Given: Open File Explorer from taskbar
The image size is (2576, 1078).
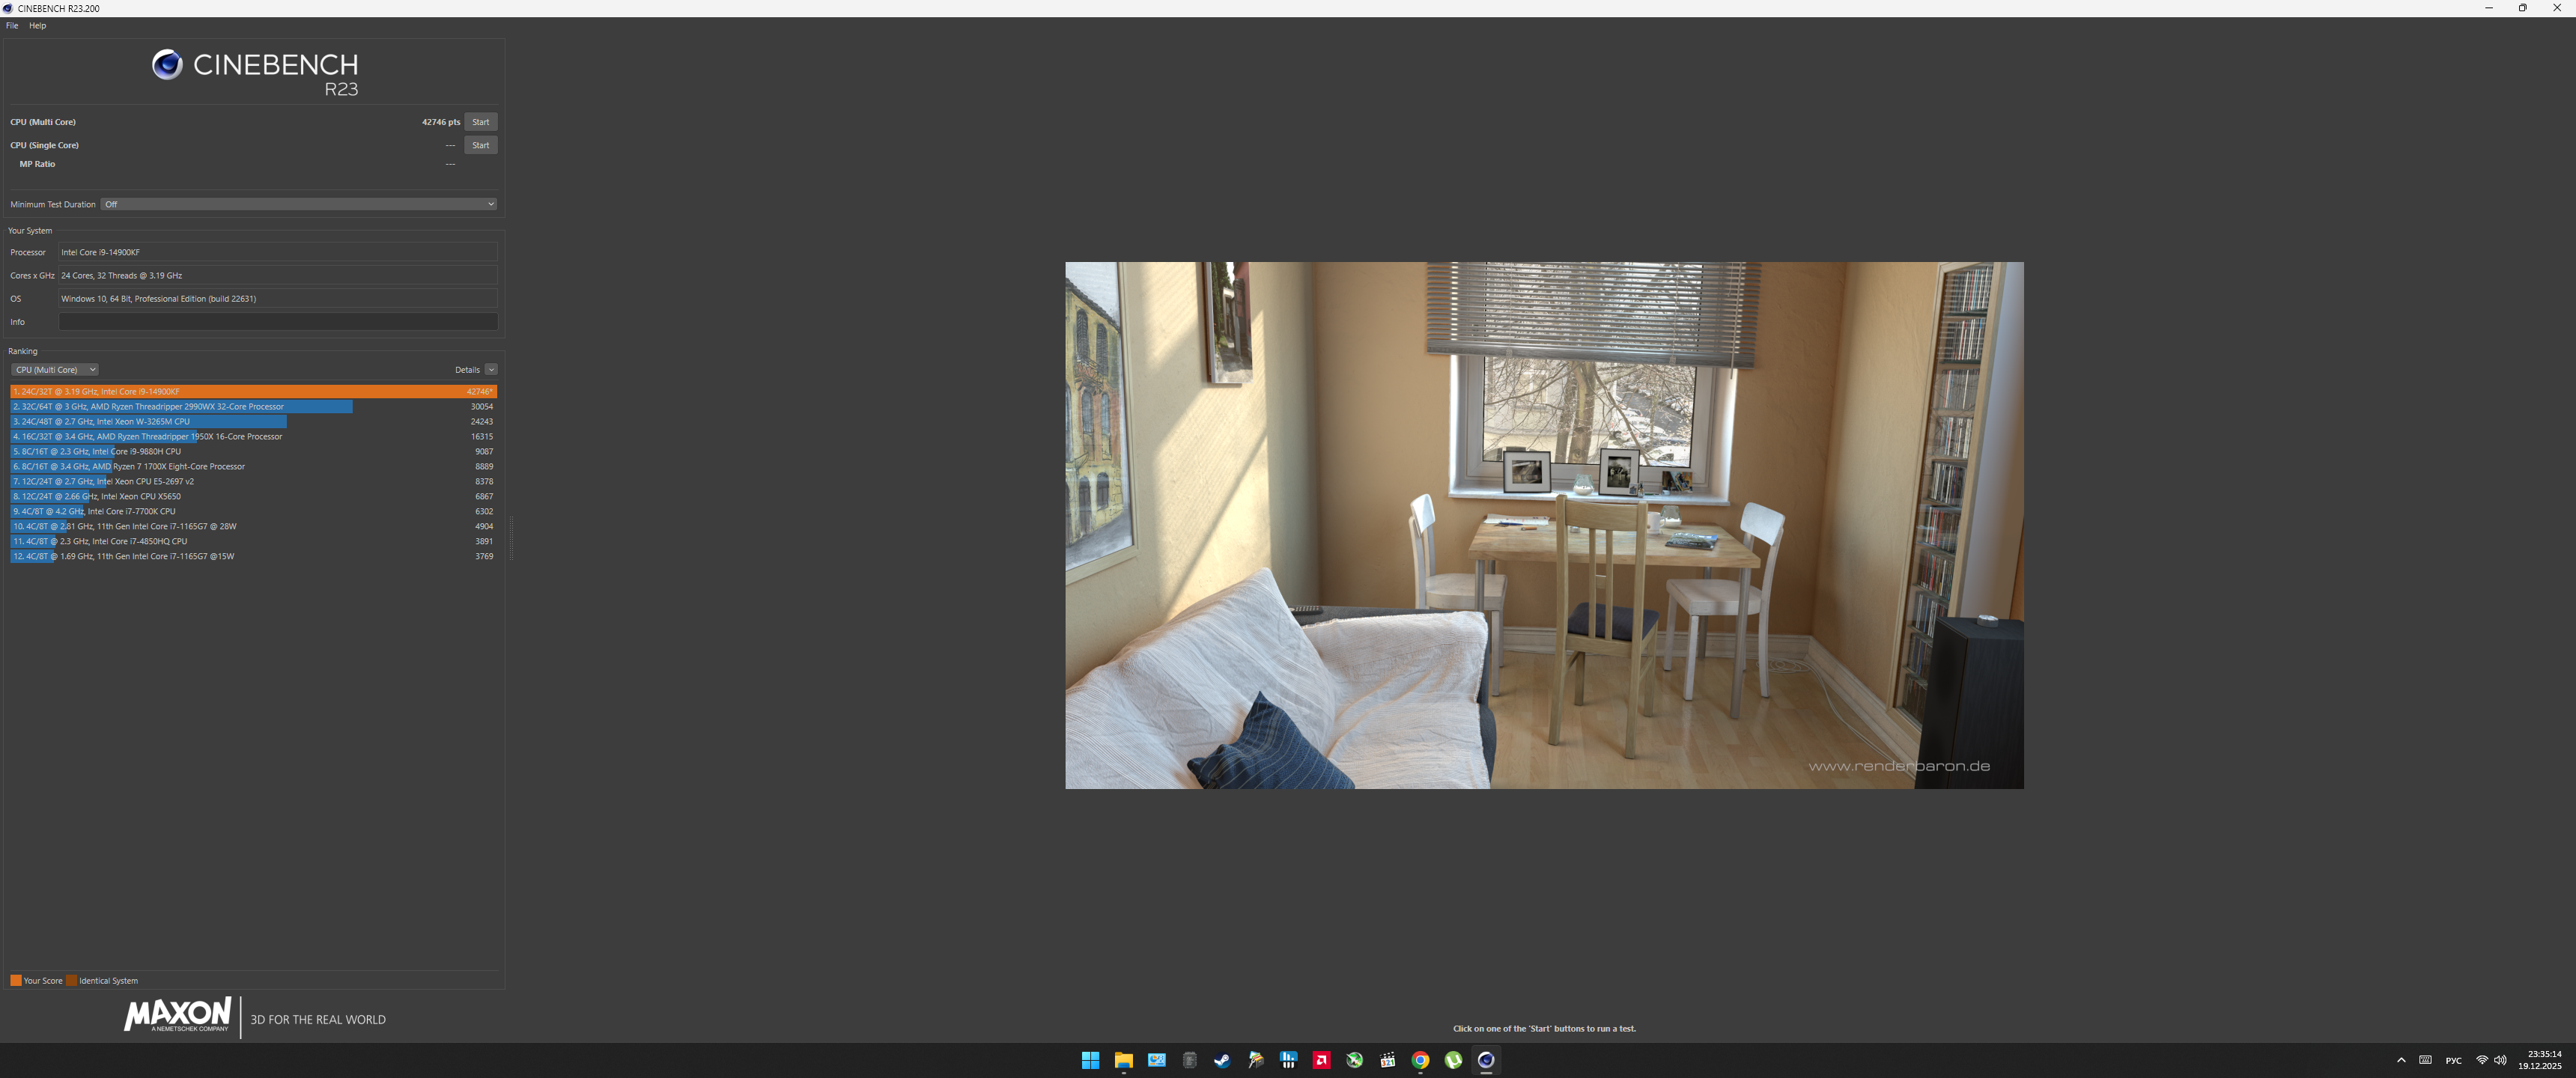Looking at the screenshot, I should tap(1123, 1060).
